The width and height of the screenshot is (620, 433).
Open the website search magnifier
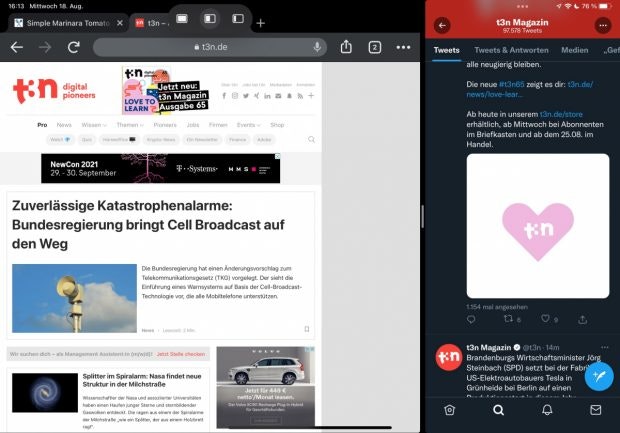coord(311,139)
